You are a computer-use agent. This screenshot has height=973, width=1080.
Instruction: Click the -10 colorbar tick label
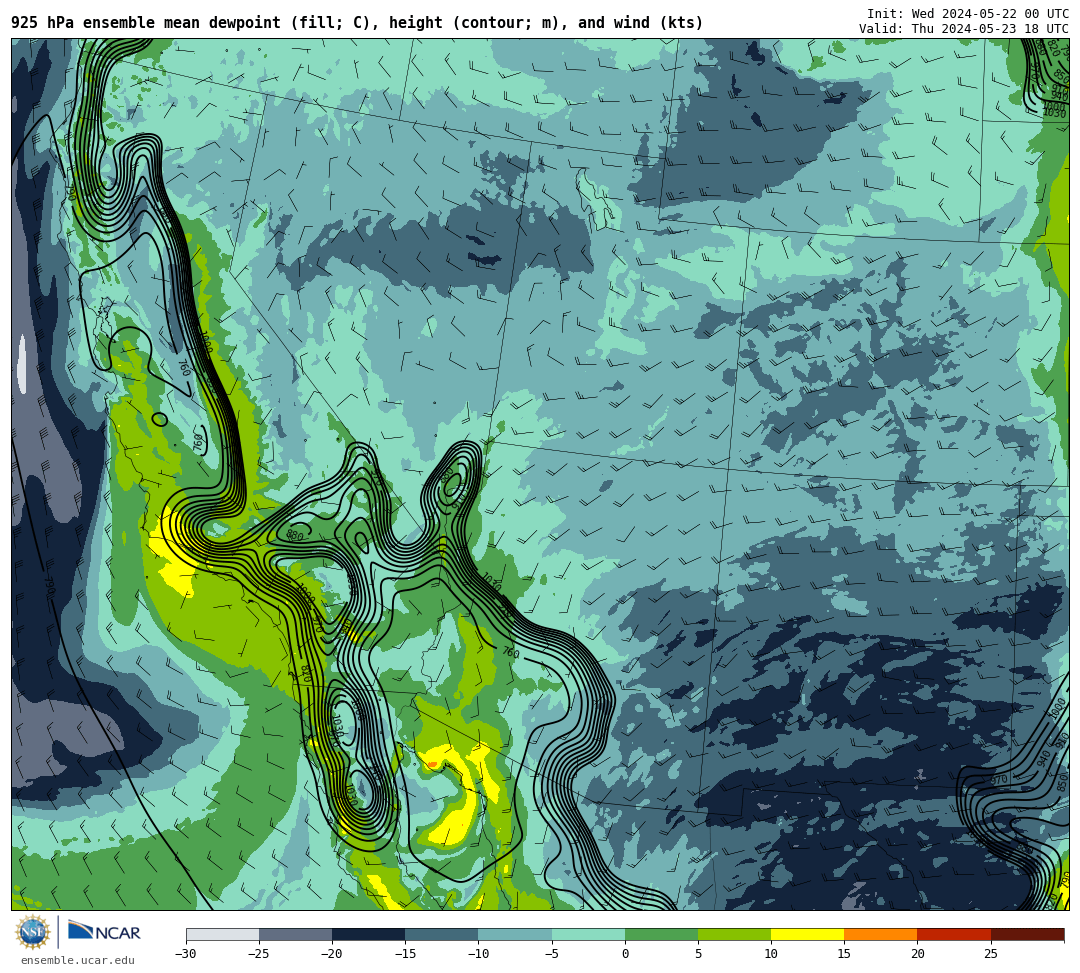click(478, 954)
